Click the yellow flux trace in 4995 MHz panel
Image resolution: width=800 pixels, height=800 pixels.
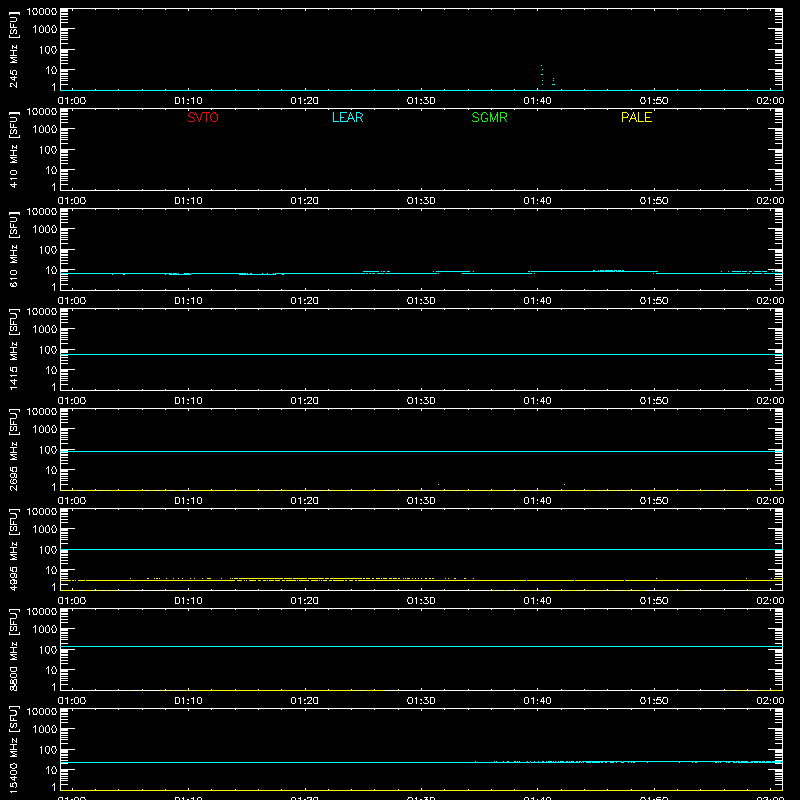click(x=421, y=581)
